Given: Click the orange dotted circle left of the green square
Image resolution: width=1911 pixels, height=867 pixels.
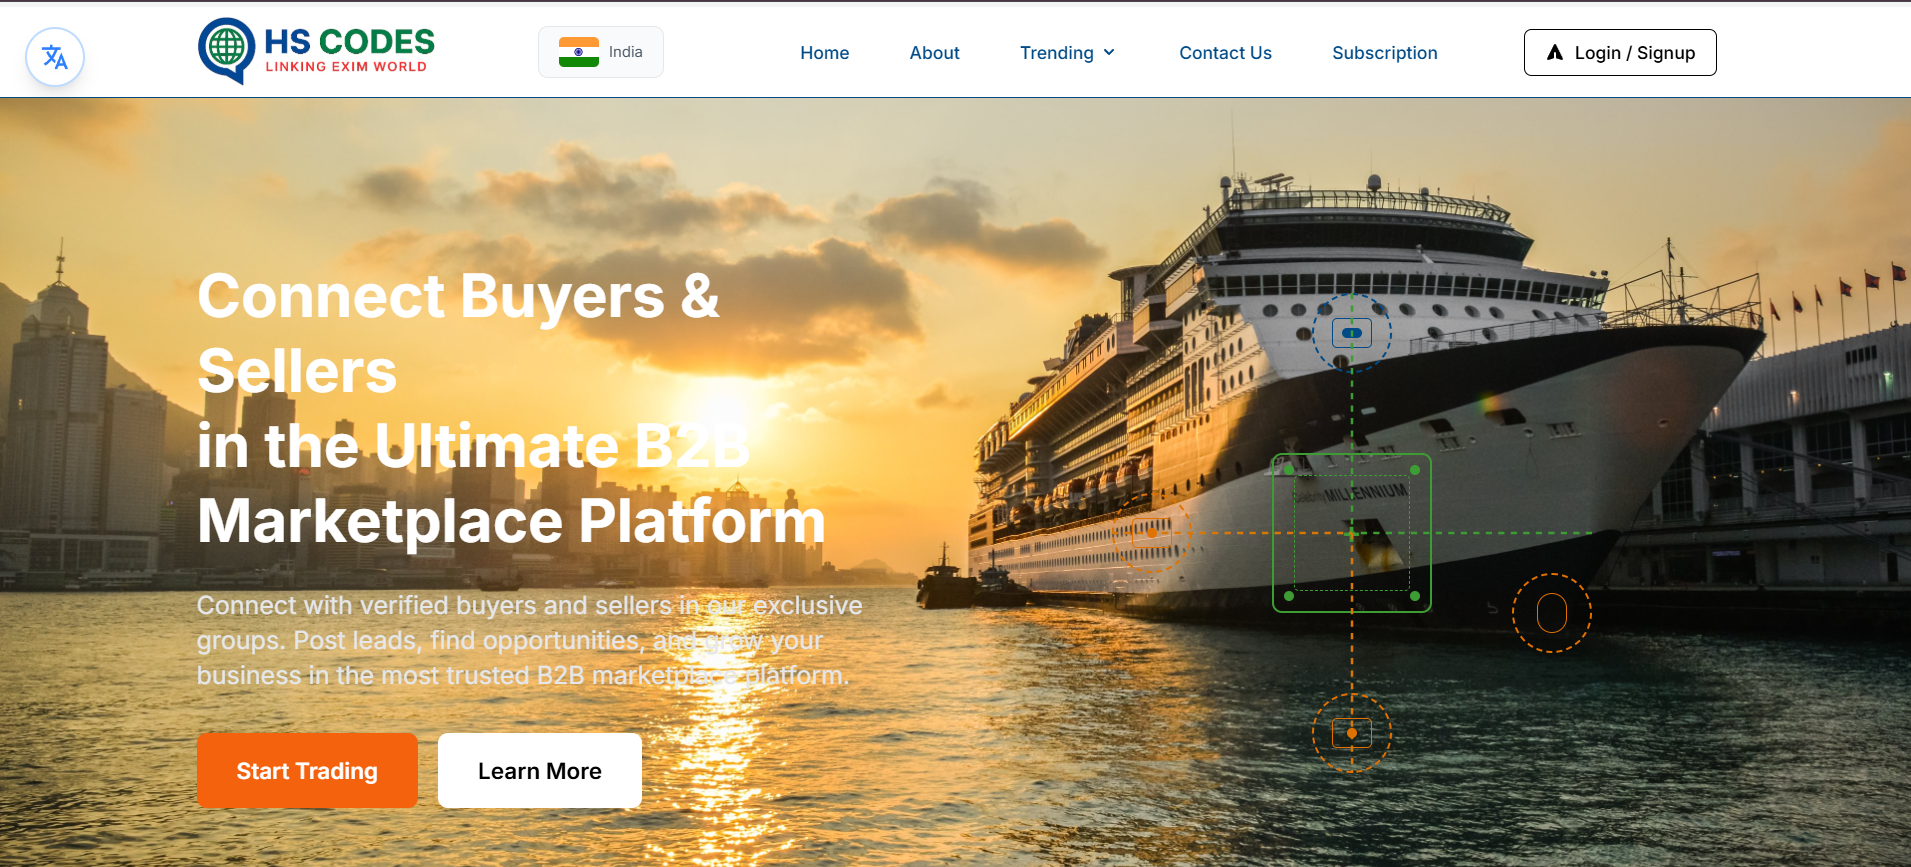Looking at the screenshot, I should point(1152,533).
